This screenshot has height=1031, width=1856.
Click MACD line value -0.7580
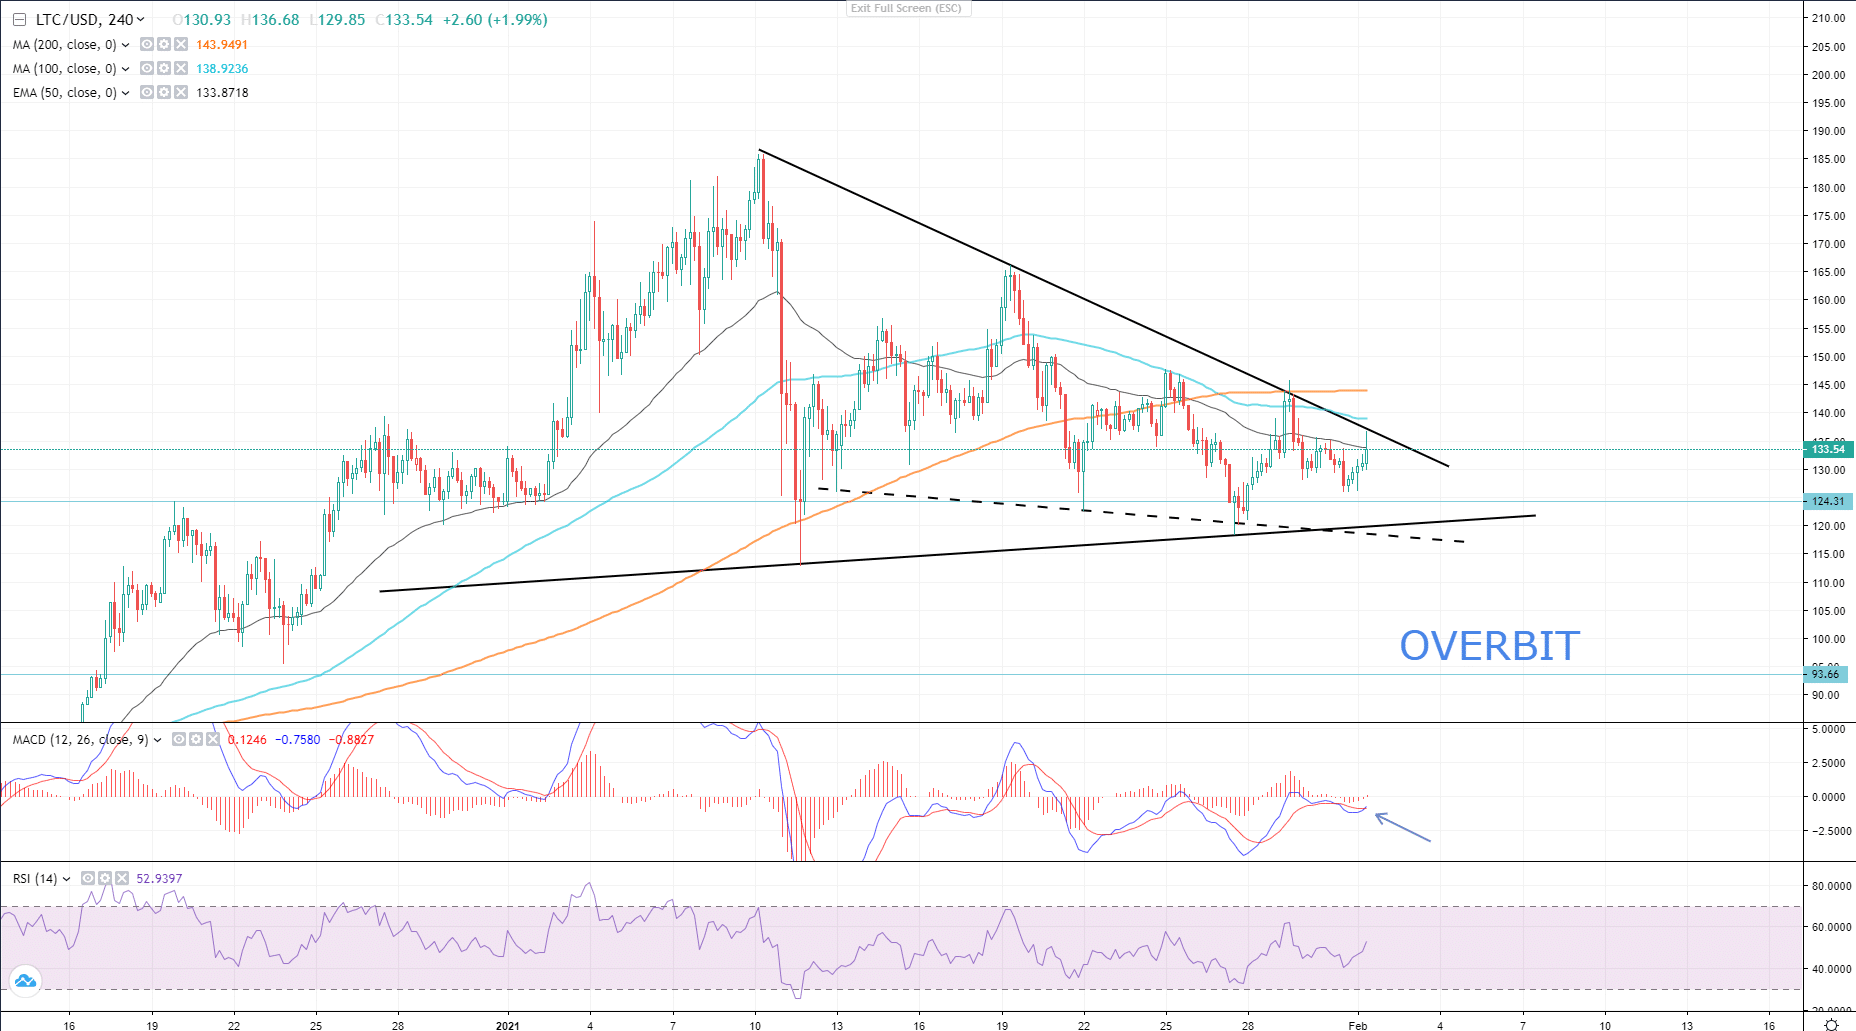(x=298, y=740)
